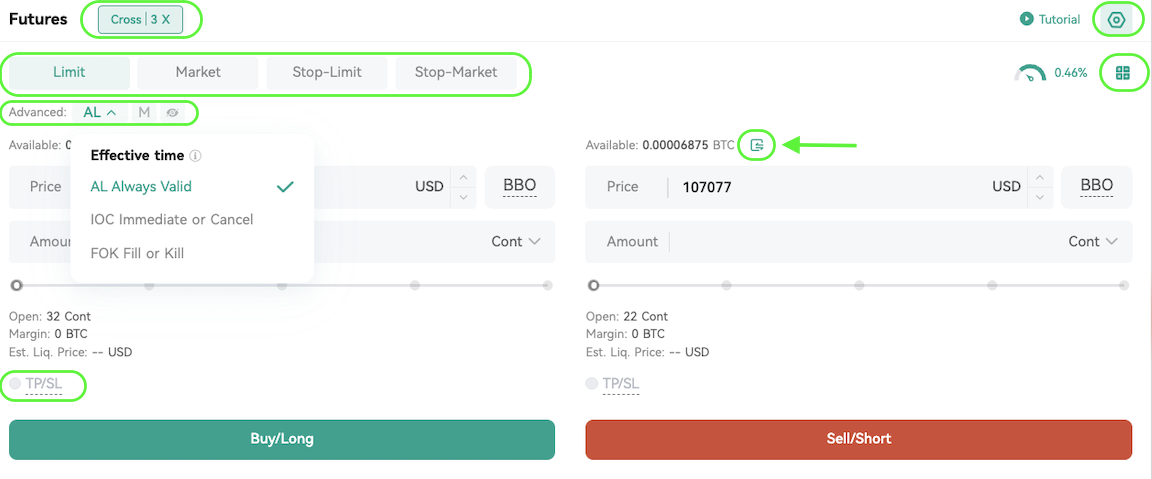Toggle the M maker-only option

[145, 112]
